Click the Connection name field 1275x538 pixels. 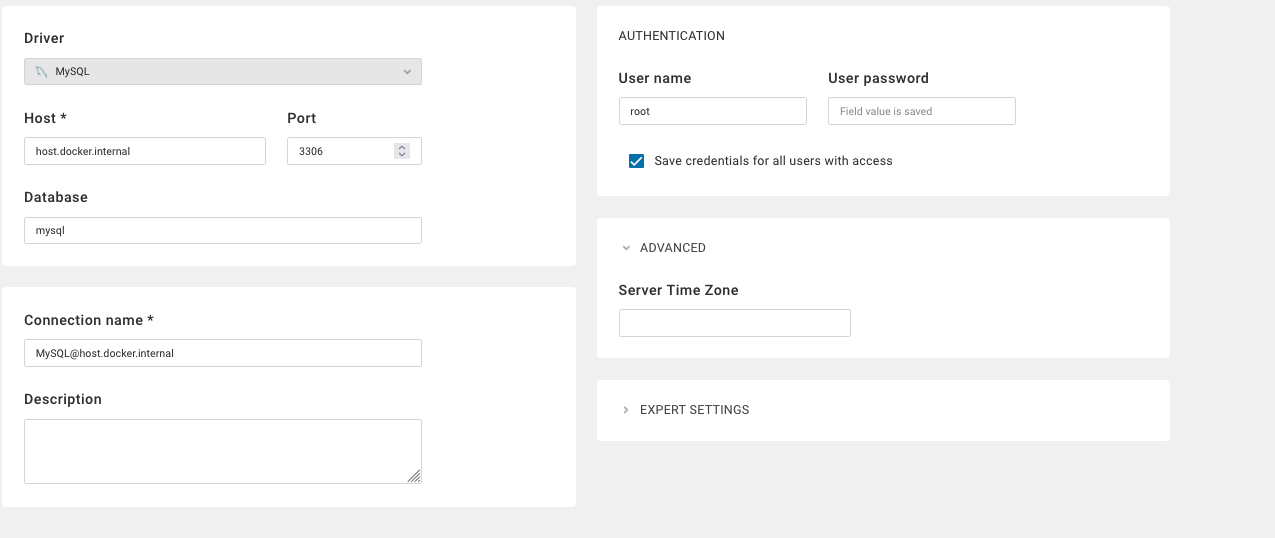point(223,353)
